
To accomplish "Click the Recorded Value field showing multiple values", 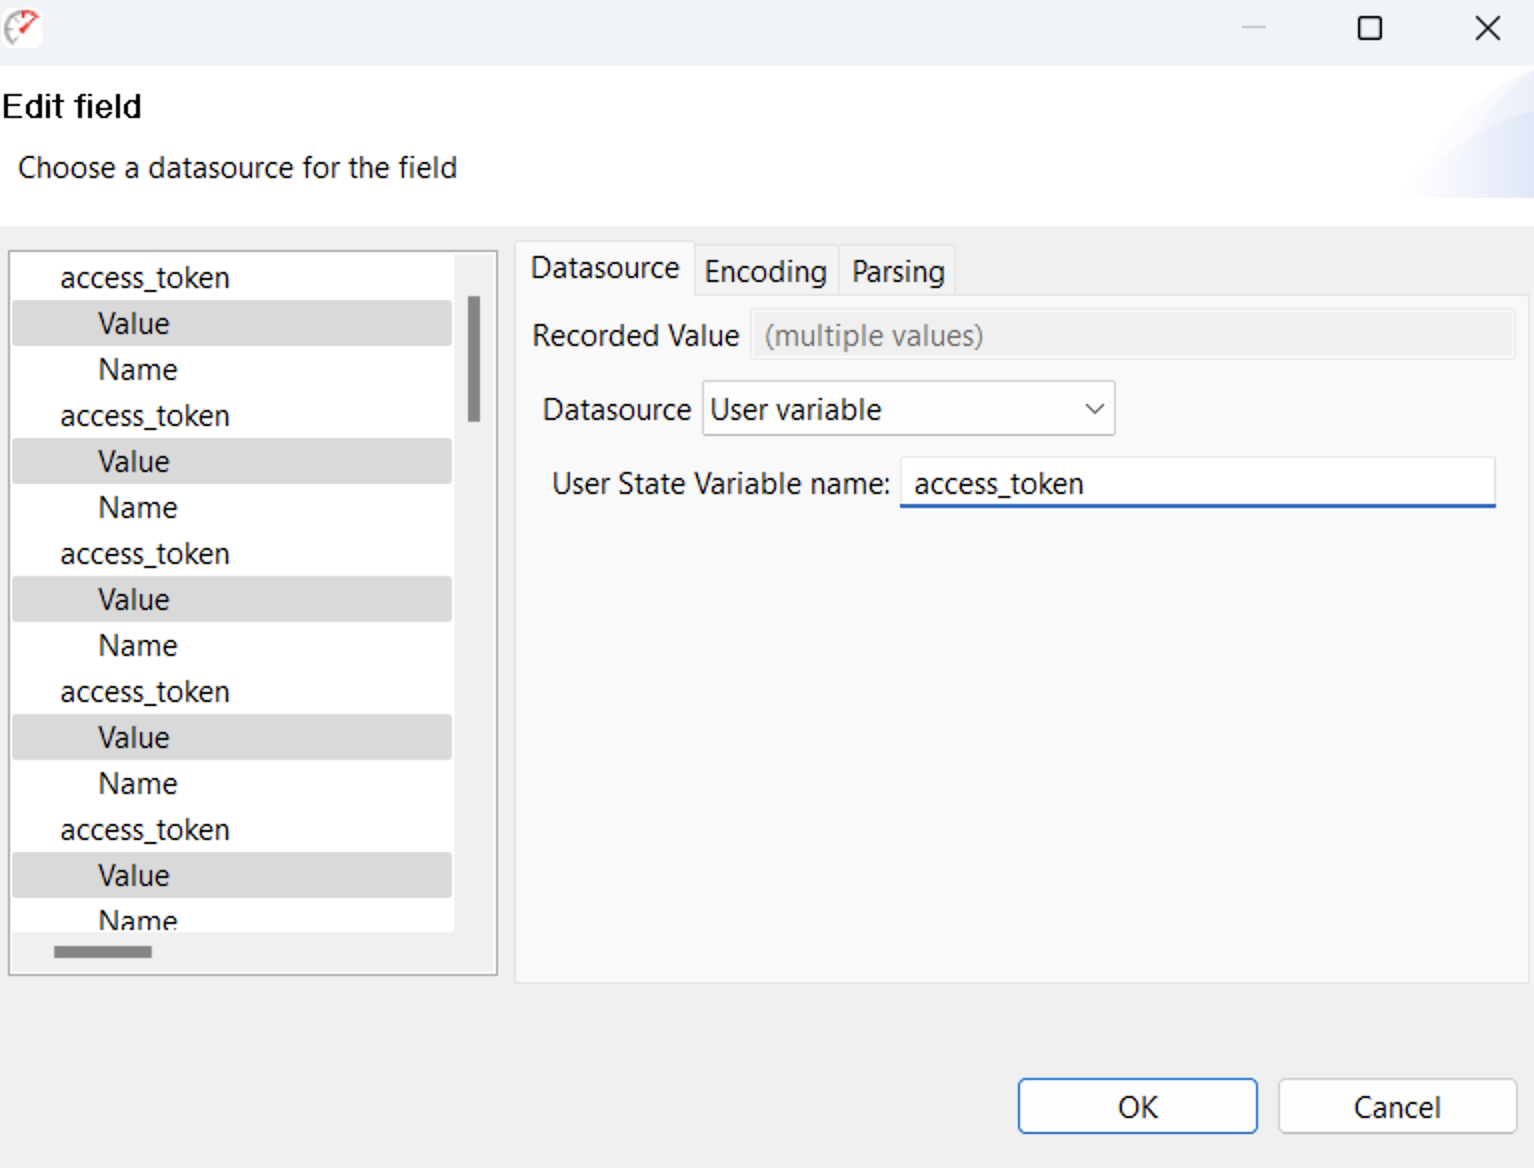I will coord(1133,335).
